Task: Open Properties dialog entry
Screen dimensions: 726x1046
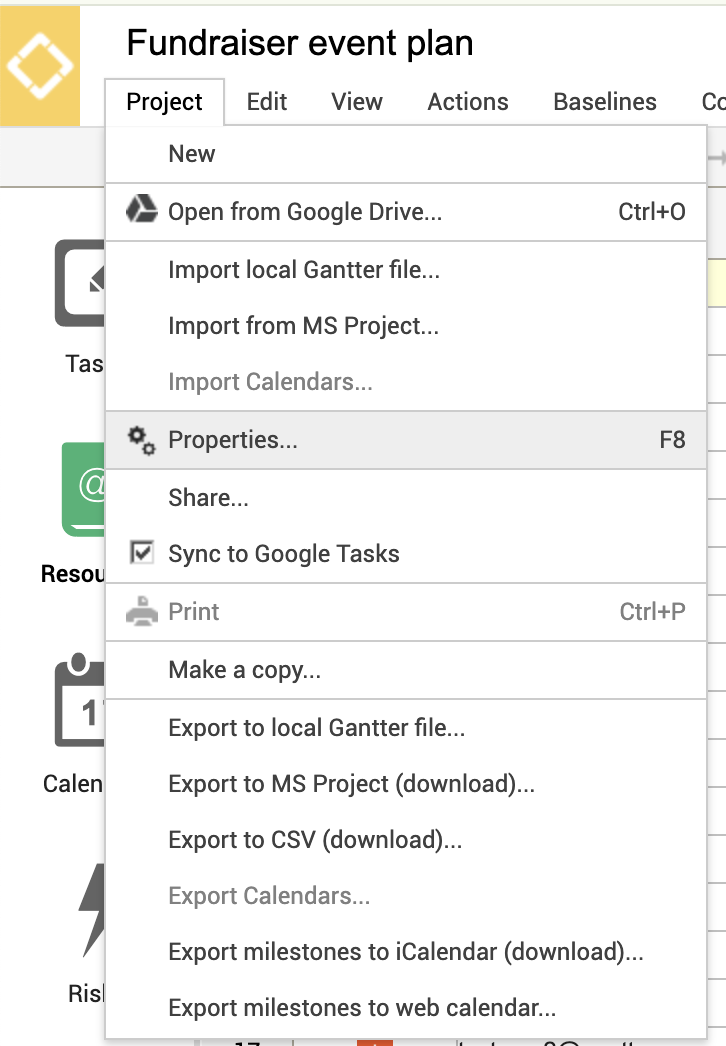Action: [x=406, y=440]
